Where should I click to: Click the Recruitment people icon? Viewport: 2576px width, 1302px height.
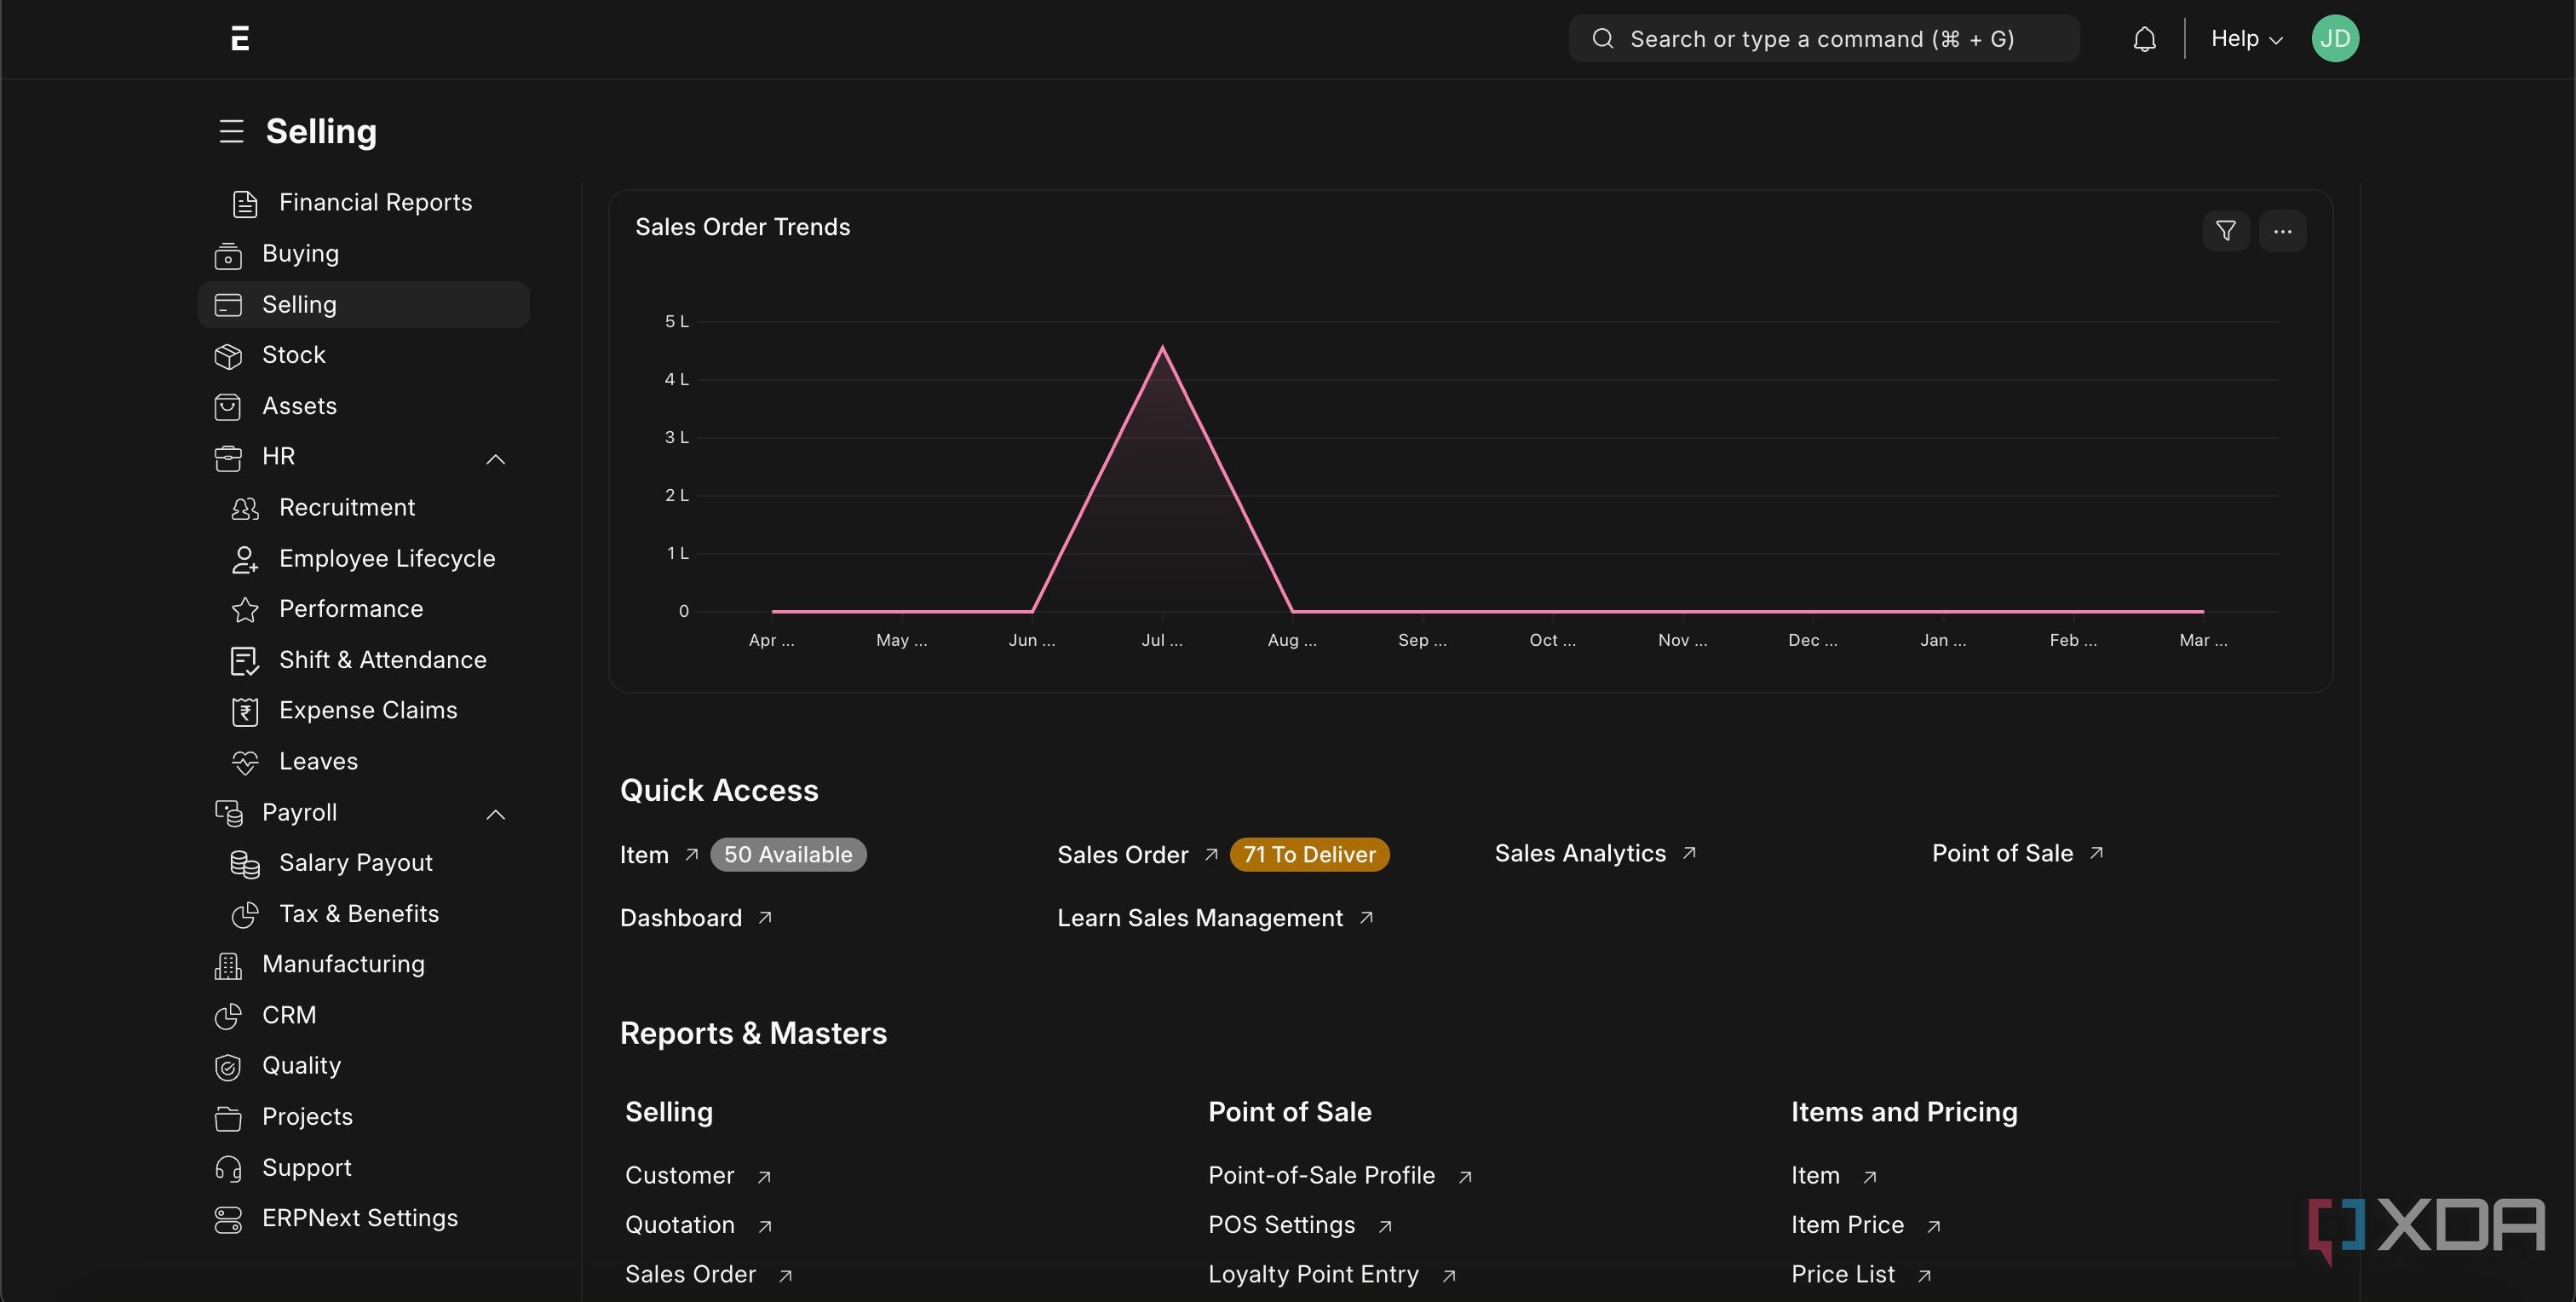coord(245,509)
